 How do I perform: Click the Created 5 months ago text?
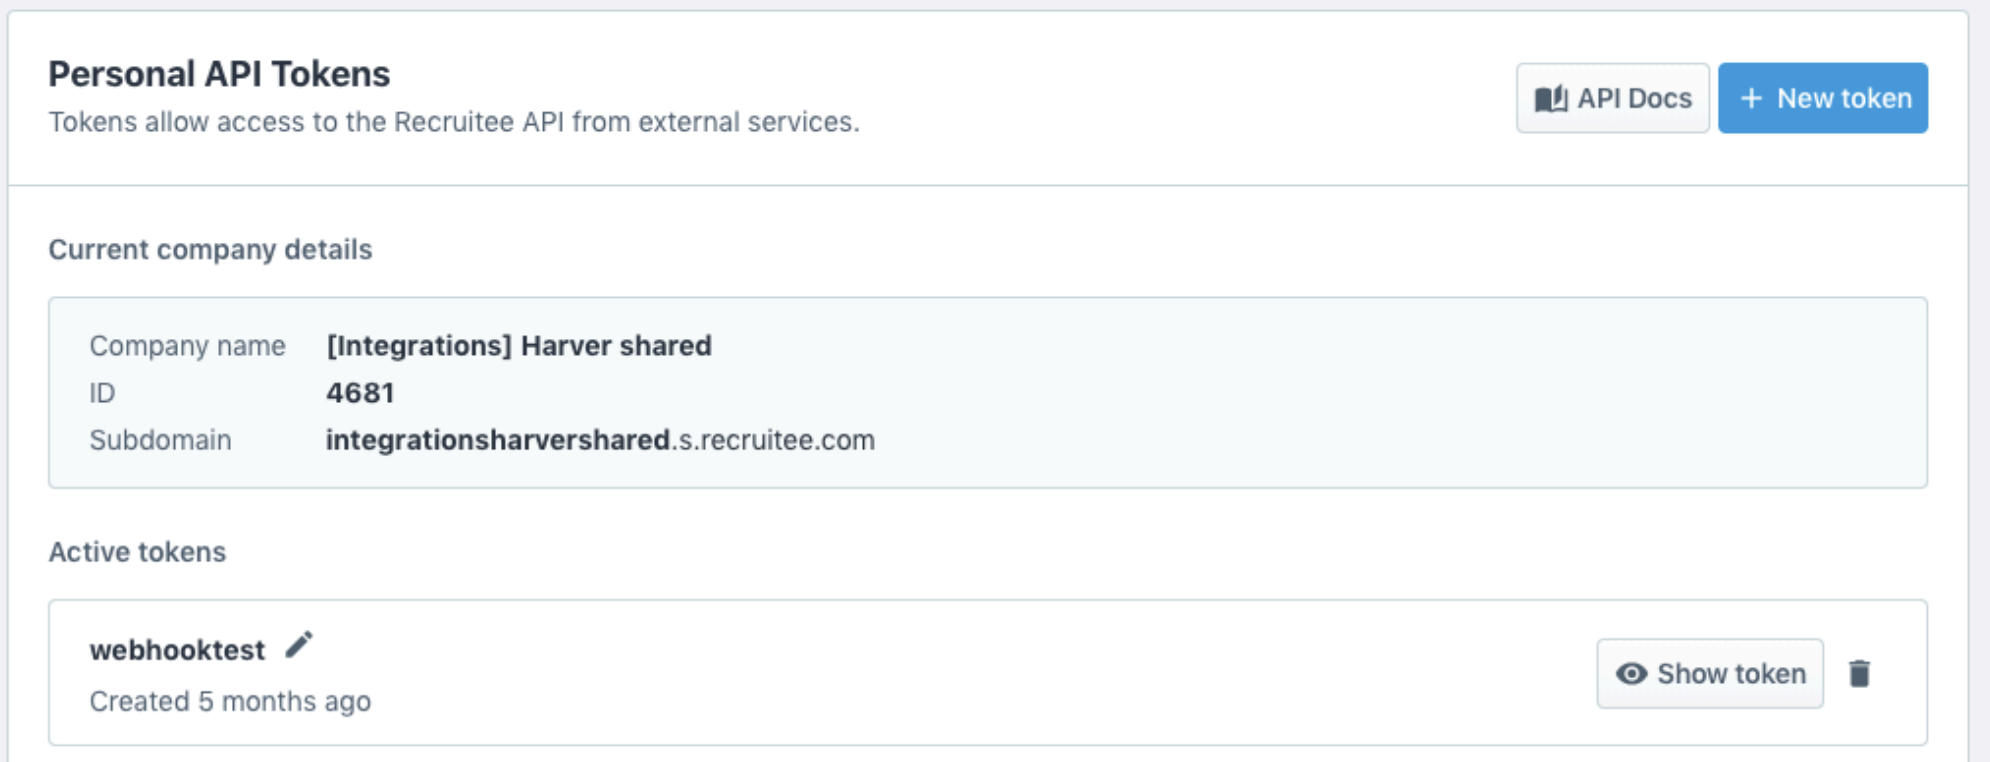[230, 701]
